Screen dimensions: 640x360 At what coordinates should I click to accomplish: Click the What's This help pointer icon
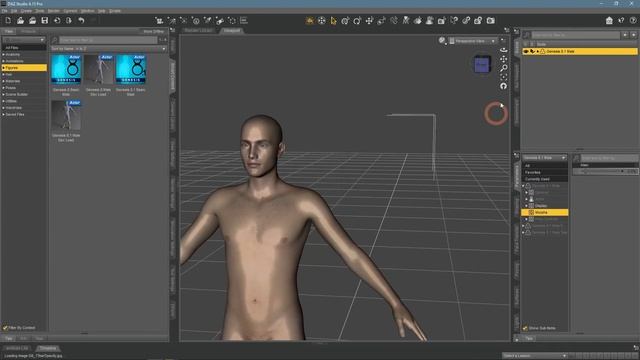(x=621, y=20)
